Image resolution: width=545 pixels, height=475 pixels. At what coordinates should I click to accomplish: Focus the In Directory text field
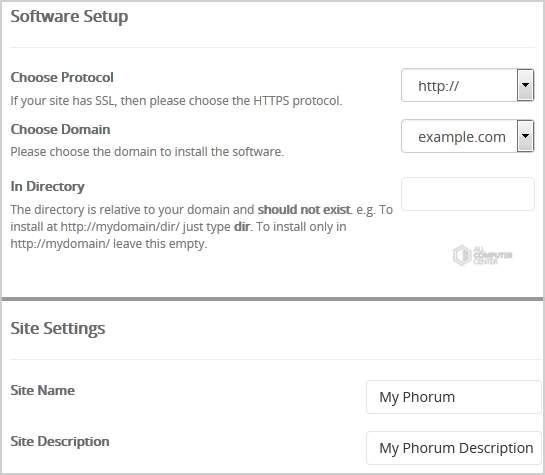468,194
